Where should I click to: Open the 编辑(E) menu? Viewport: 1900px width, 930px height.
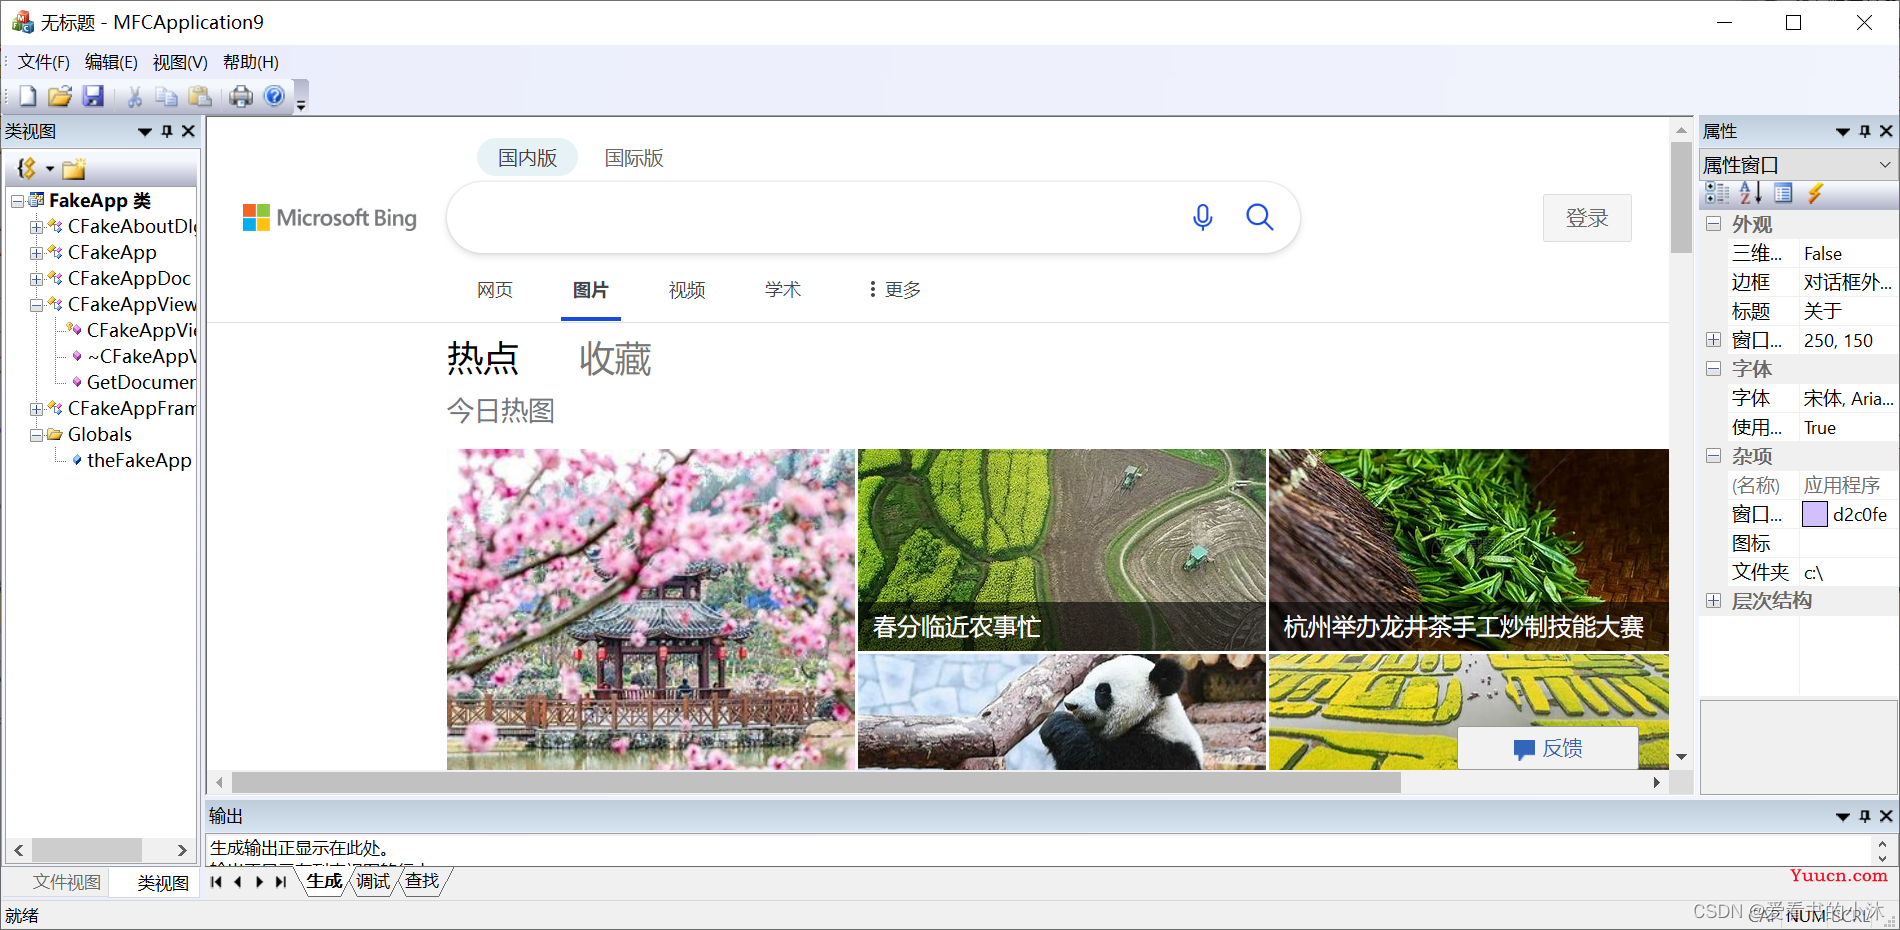(111, 62)
